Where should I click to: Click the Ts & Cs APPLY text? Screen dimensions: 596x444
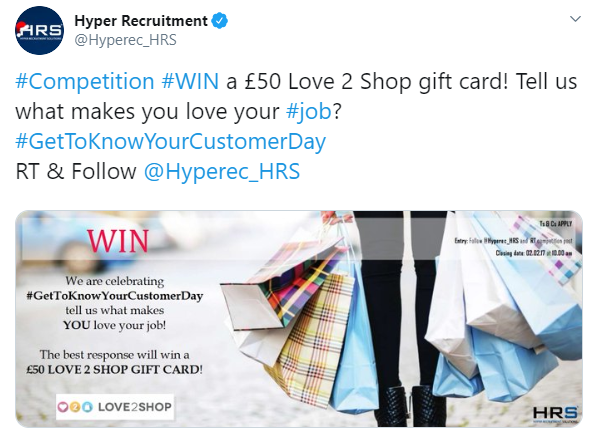pos(556,224)
